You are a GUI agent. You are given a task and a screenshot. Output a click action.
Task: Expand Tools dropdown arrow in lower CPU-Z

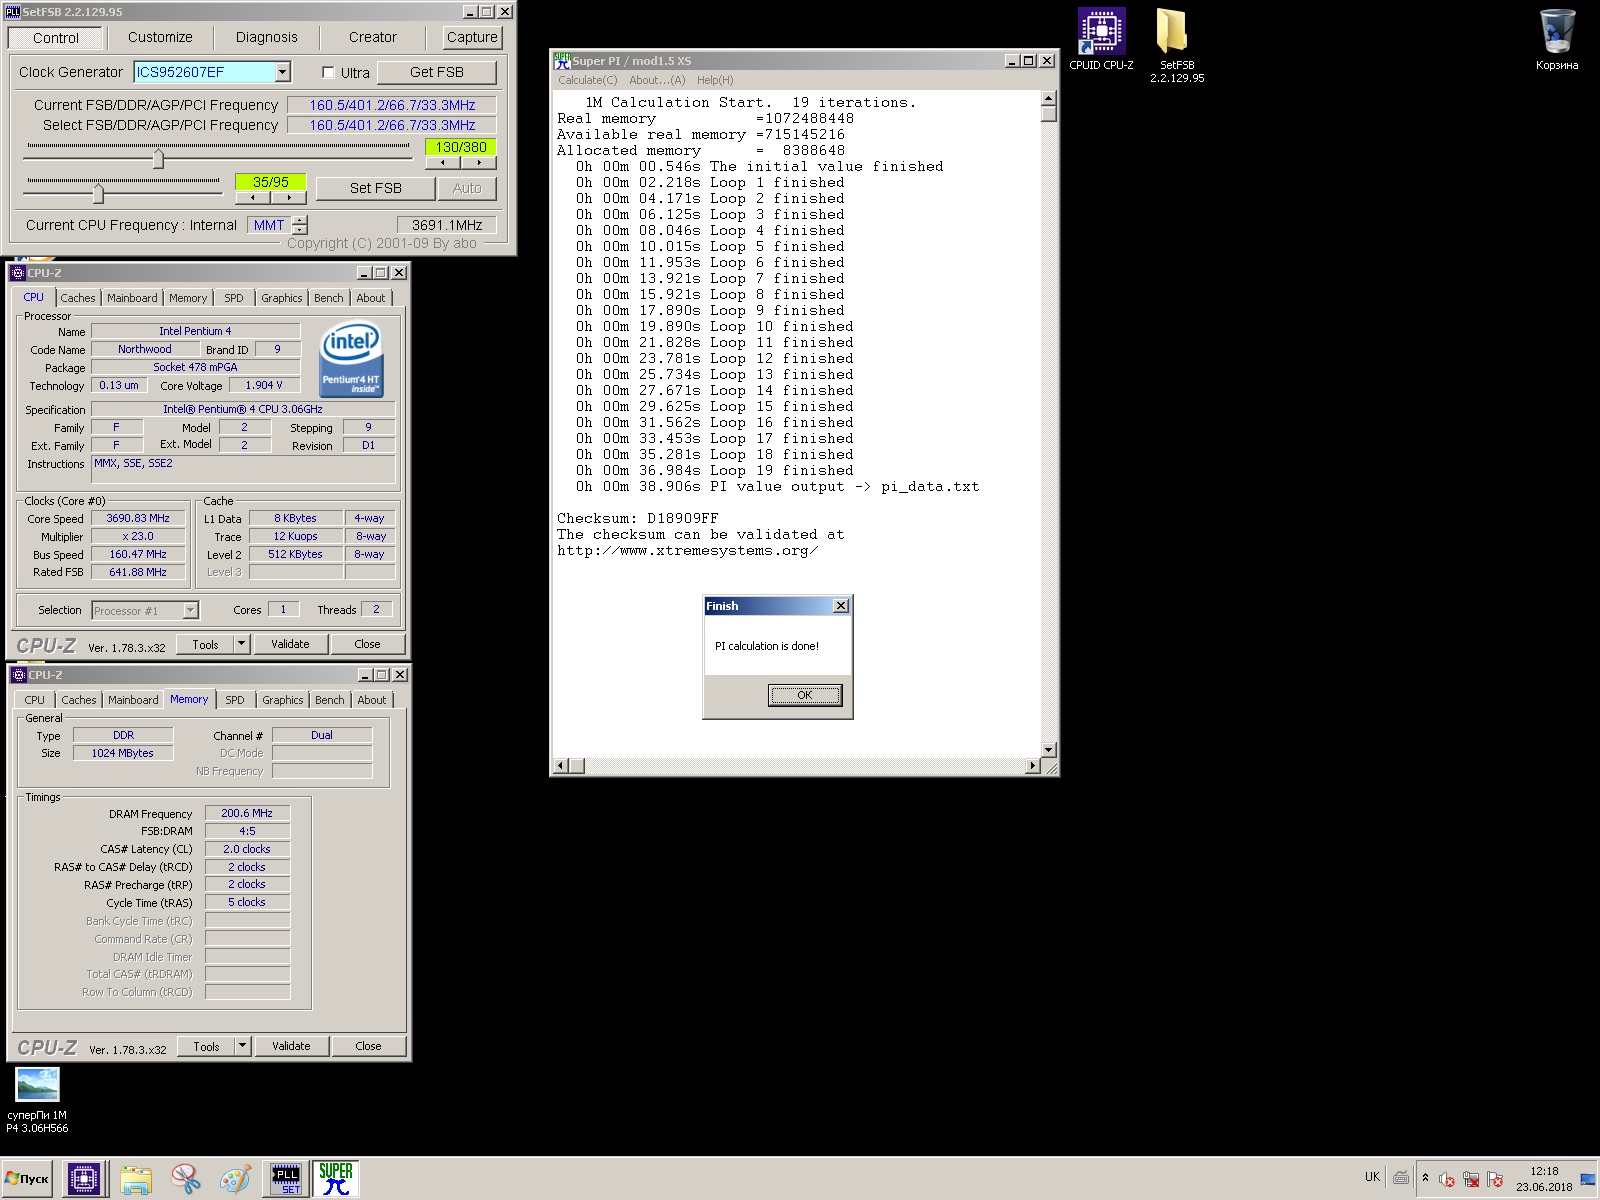(242, 1046)
